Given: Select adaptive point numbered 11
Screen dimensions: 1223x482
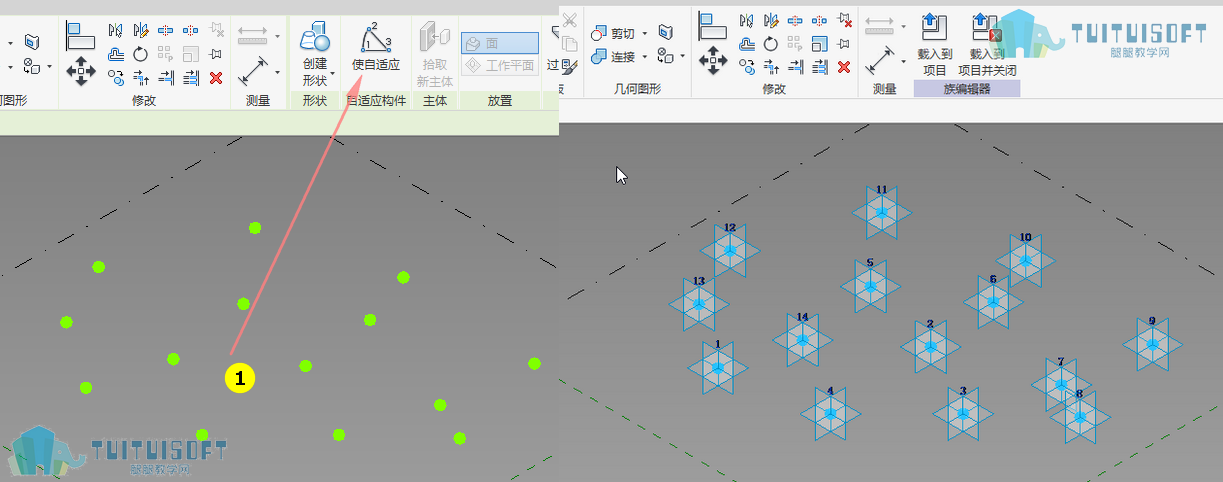Looking at the screenshot, I should click(x=881, y=211).
